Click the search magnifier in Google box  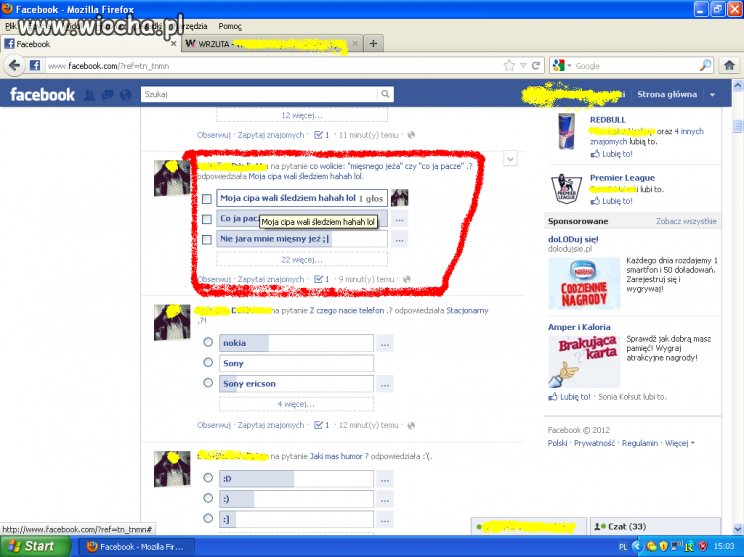point(706,65)
